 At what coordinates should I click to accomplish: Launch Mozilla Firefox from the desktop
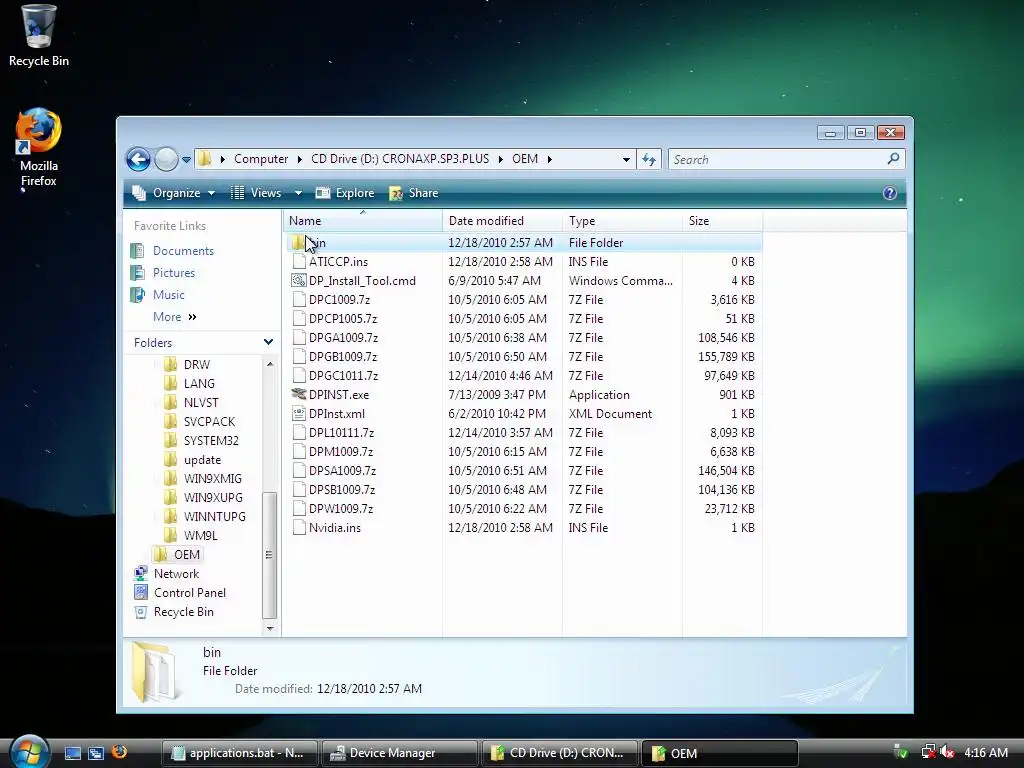[39, 148]
